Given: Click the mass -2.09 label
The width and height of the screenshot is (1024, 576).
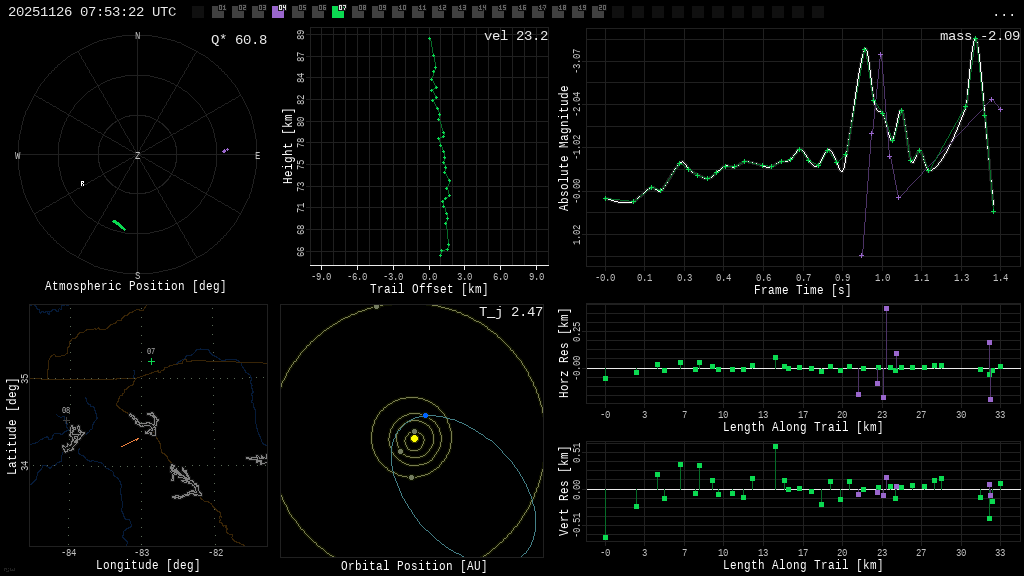Looking at the screenshot, I should (x=979, y=36).
